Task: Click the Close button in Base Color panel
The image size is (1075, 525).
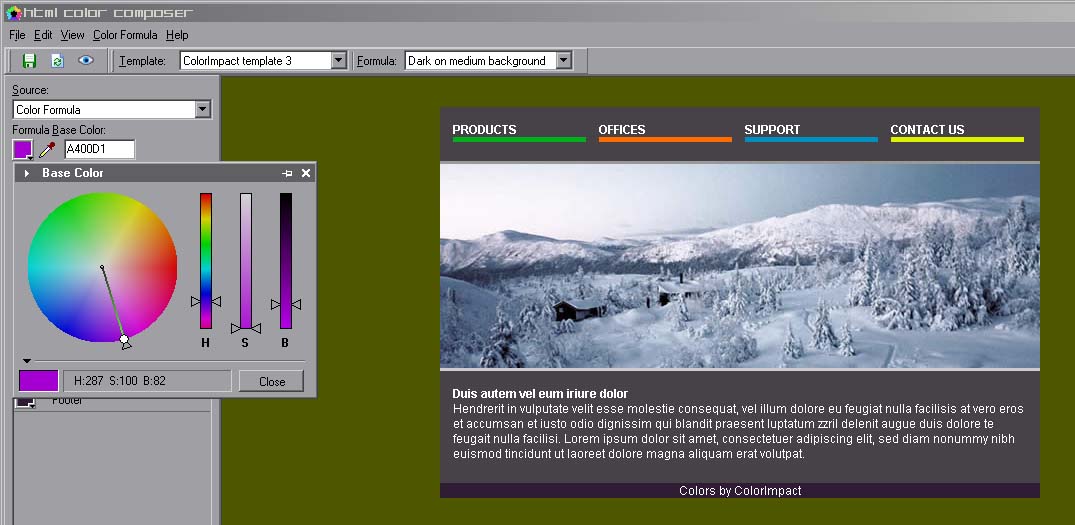Action: pyautogui.click(x=271, y=382)
